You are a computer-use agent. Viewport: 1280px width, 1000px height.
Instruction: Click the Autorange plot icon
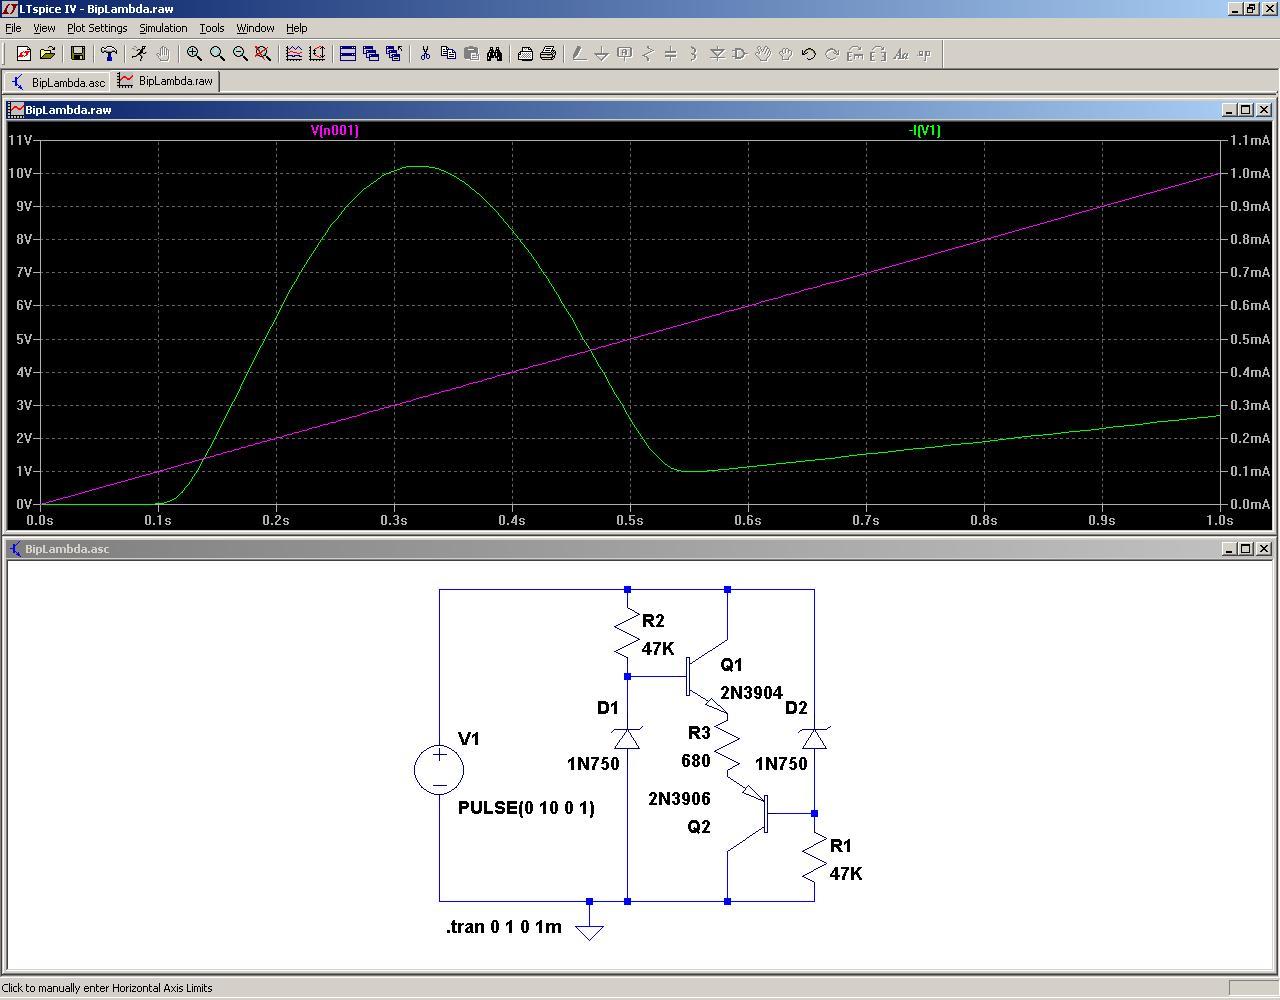[x=317, y=54]
